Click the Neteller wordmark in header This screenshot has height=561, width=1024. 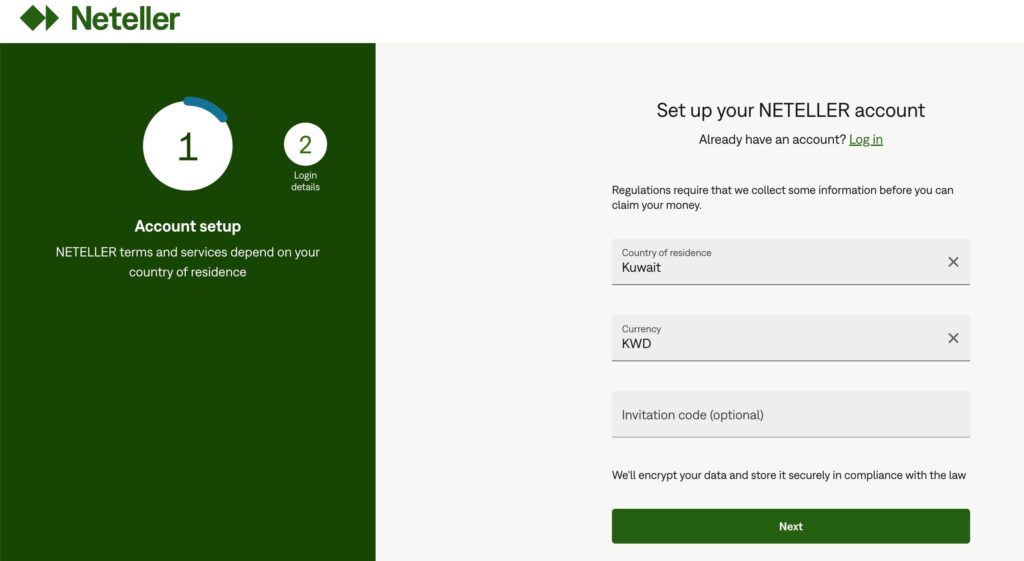pos(125,18)
